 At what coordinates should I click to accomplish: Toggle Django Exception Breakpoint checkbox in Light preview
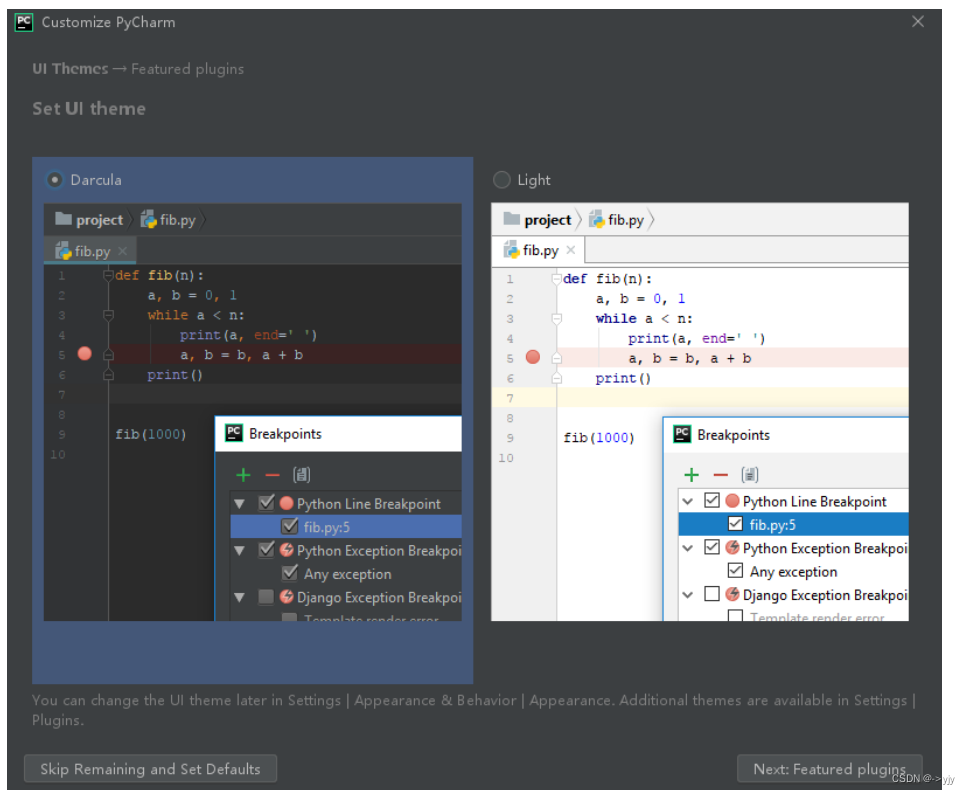tap(712, 594)
